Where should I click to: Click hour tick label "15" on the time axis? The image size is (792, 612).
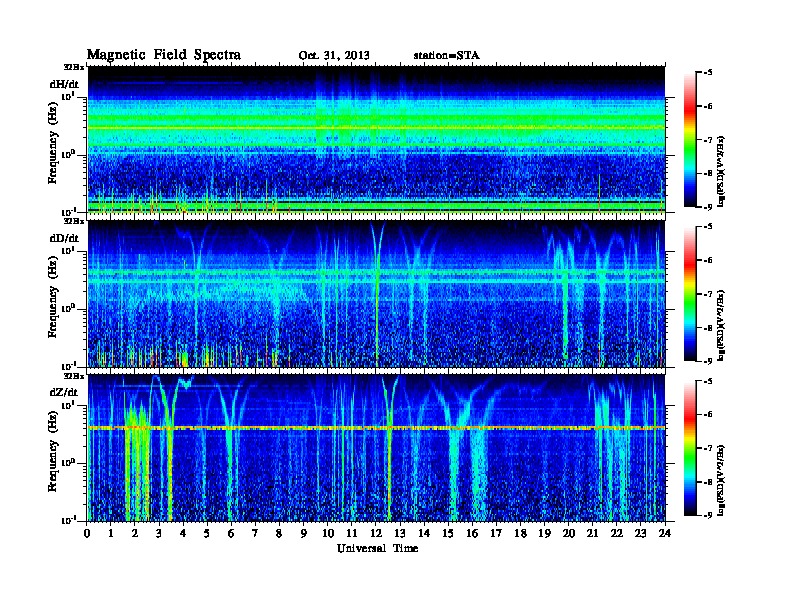pos(448,534)
